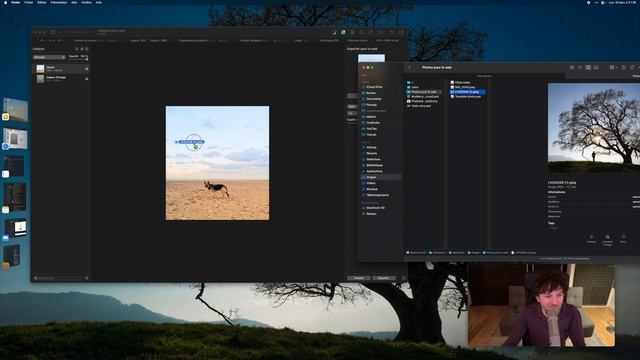Click the Exporter button in export panel

click(383, 278)
